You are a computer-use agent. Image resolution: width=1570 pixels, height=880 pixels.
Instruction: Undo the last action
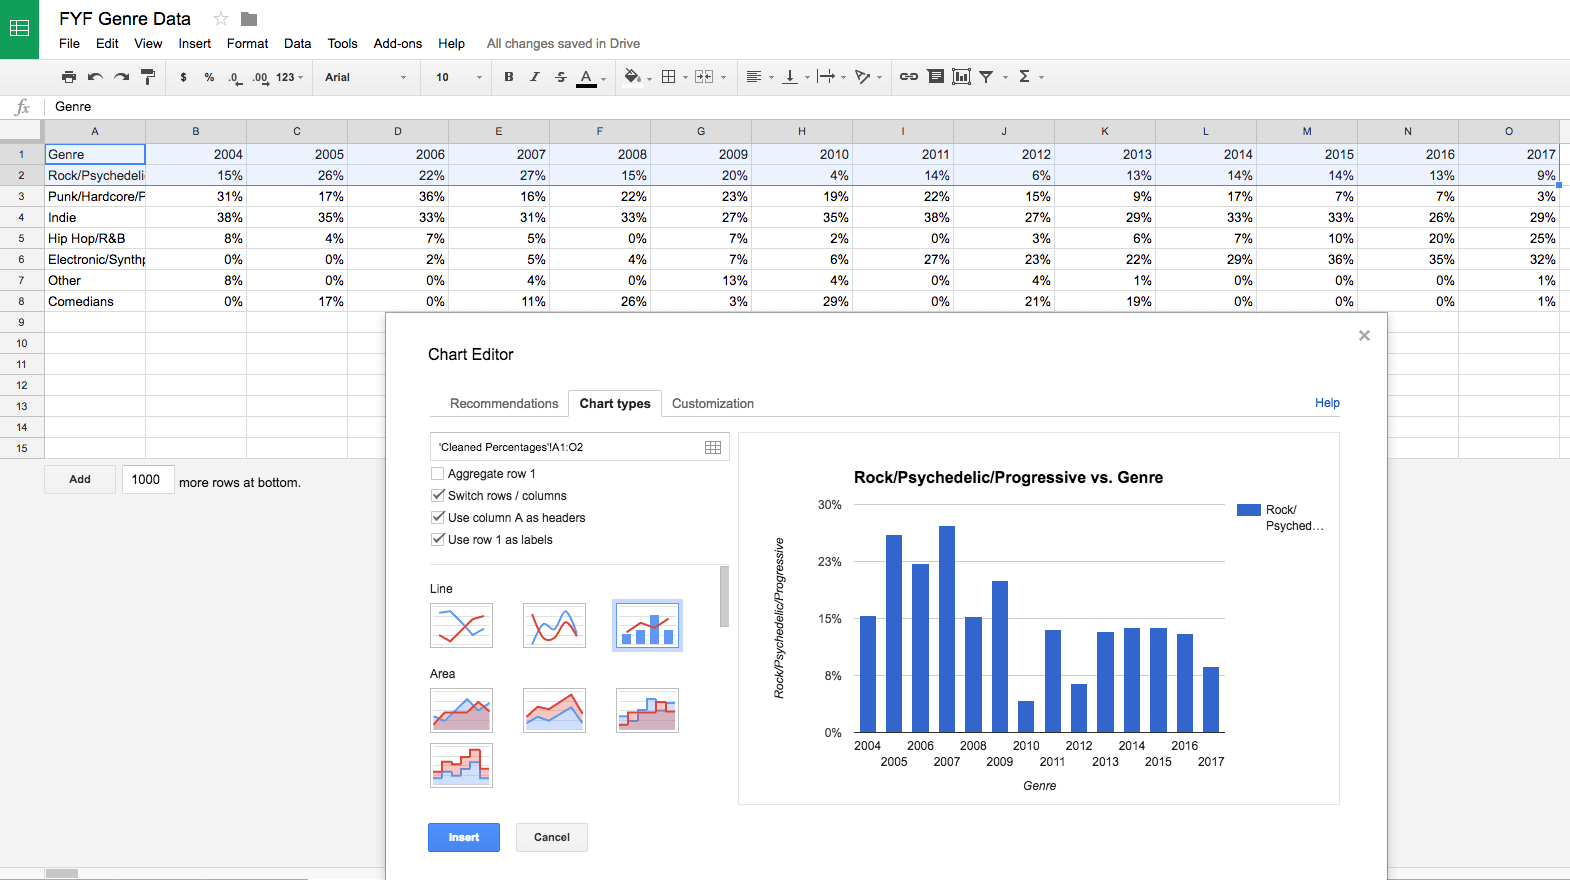coord(95,77)
